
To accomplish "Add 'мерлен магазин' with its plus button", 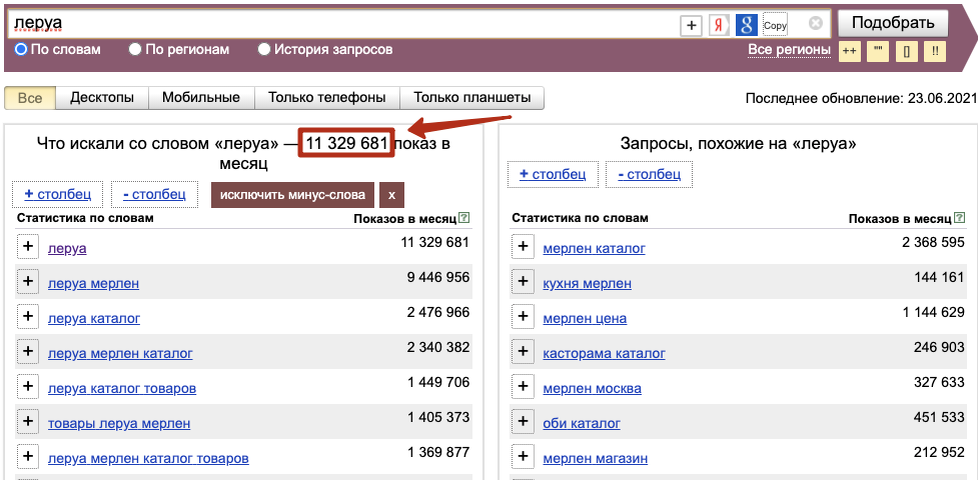I will (523, 456).
